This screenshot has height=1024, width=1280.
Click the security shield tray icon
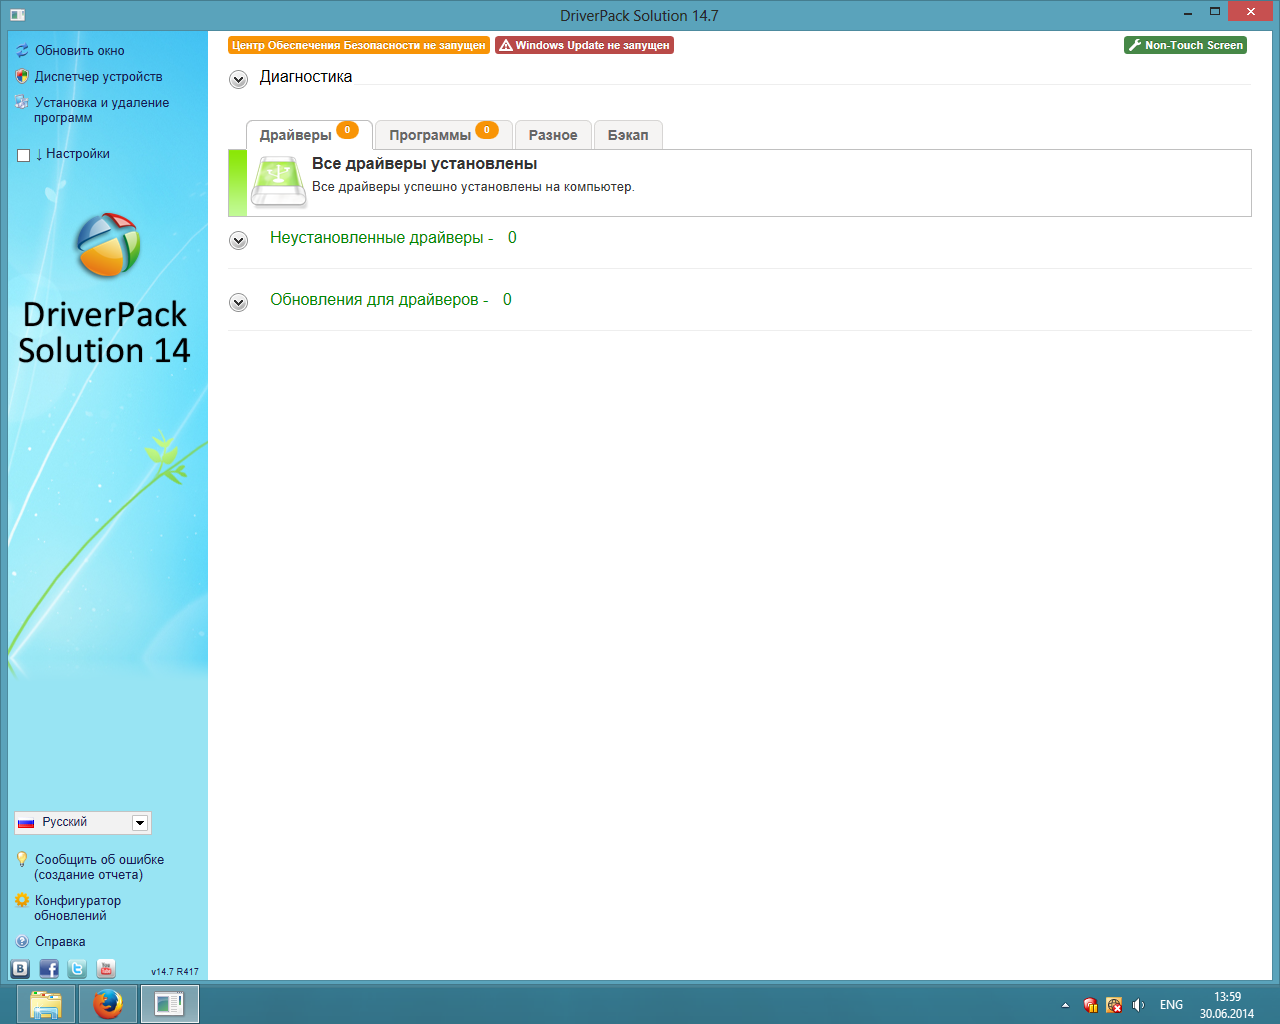click(1090, 1005)
